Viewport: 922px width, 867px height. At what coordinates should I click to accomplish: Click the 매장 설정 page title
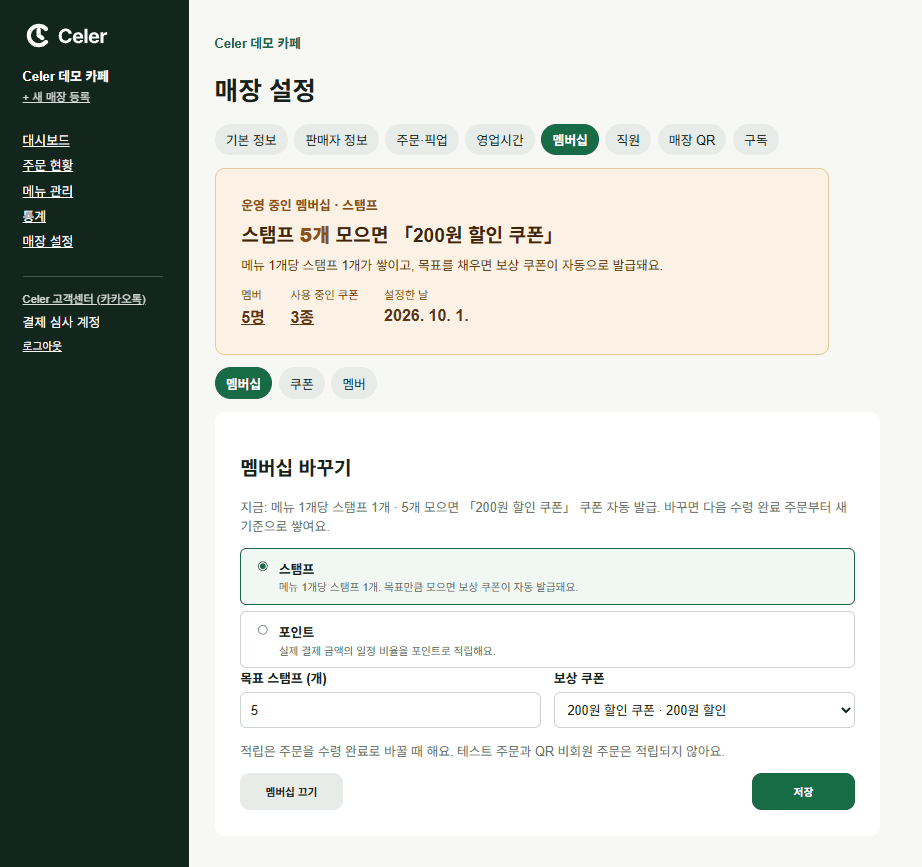click(265, 90)
